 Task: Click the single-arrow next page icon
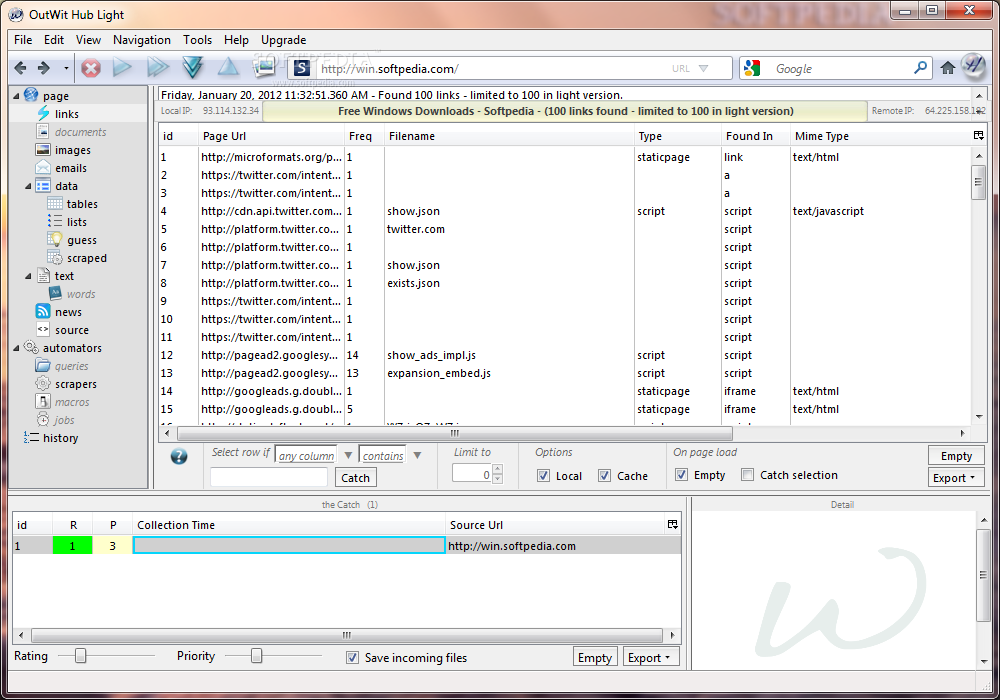122,67
